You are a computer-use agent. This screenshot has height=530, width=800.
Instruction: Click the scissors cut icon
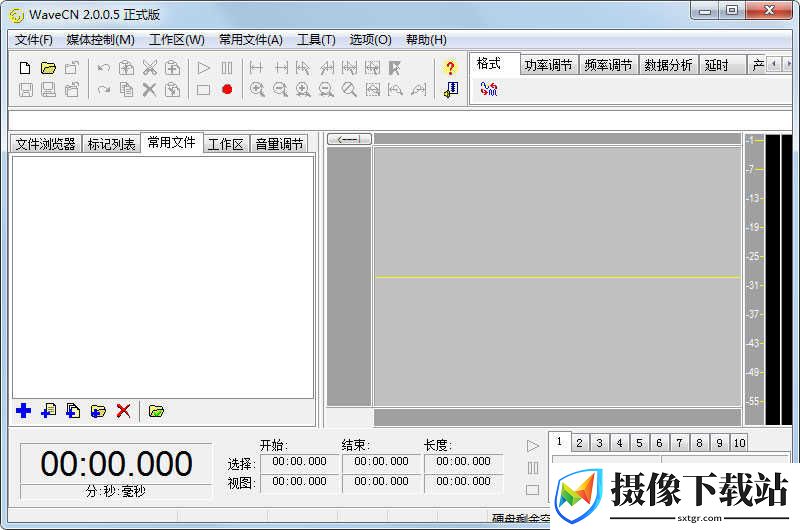(x=149, y=68)
